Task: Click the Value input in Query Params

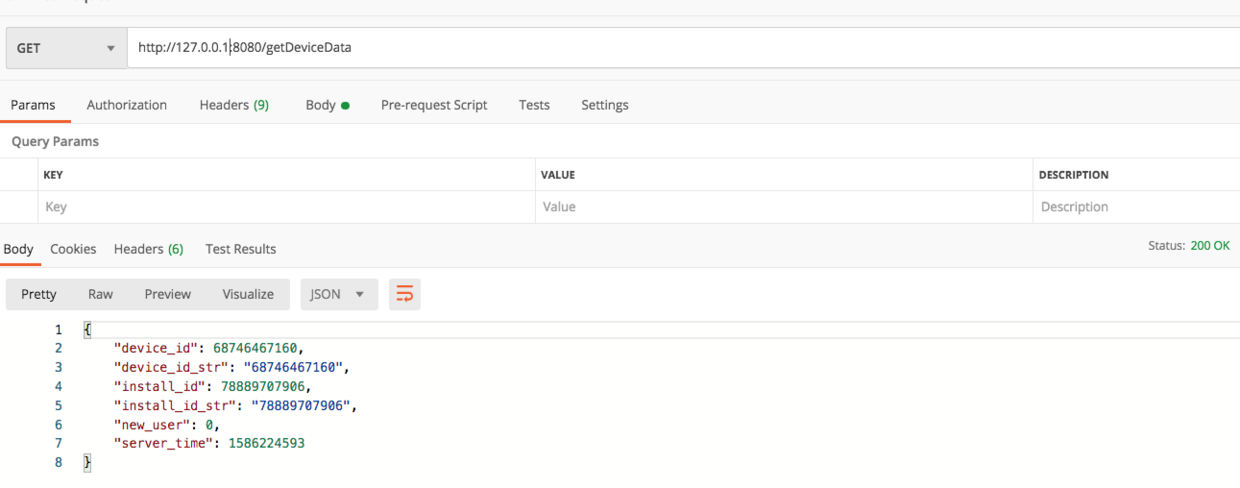Action: [x=784, y=207]
